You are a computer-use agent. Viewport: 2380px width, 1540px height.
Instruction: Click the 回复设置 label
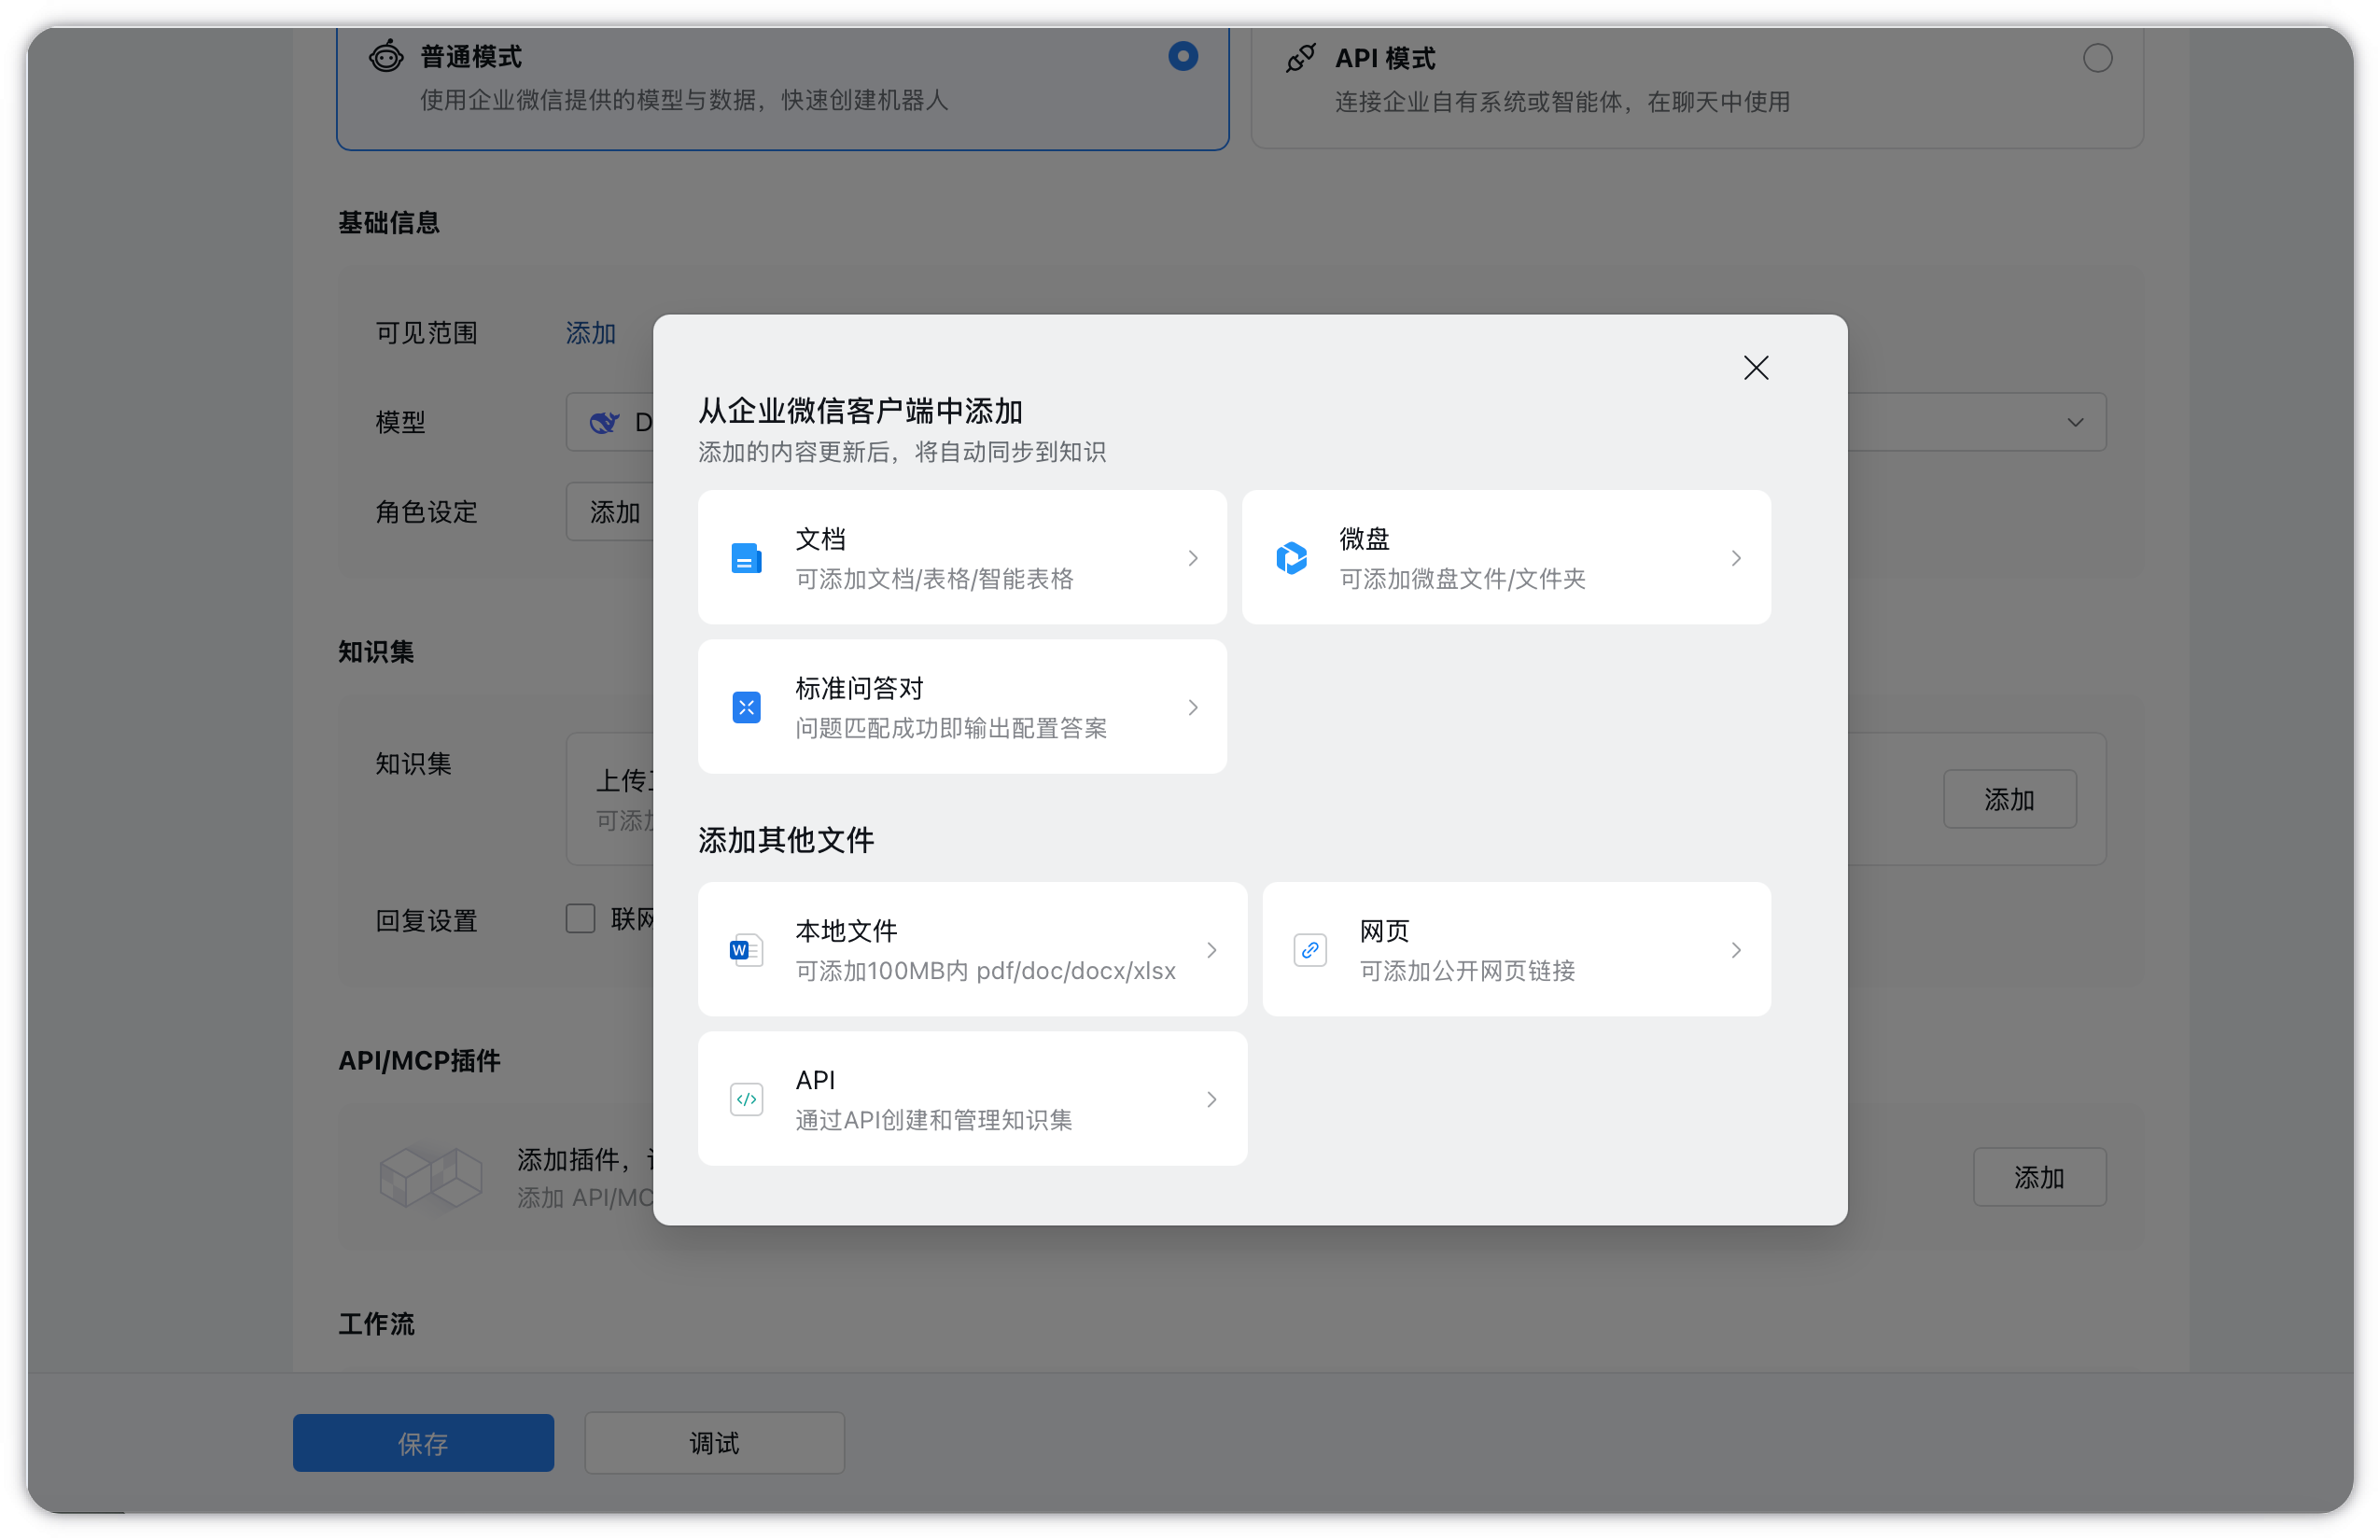click(426, 920)
